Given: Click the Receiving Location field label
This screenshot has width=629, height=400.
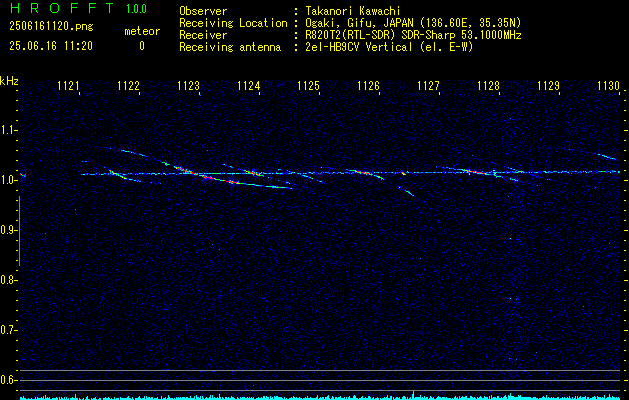Looking at the screenshot, I should (233, 23).
